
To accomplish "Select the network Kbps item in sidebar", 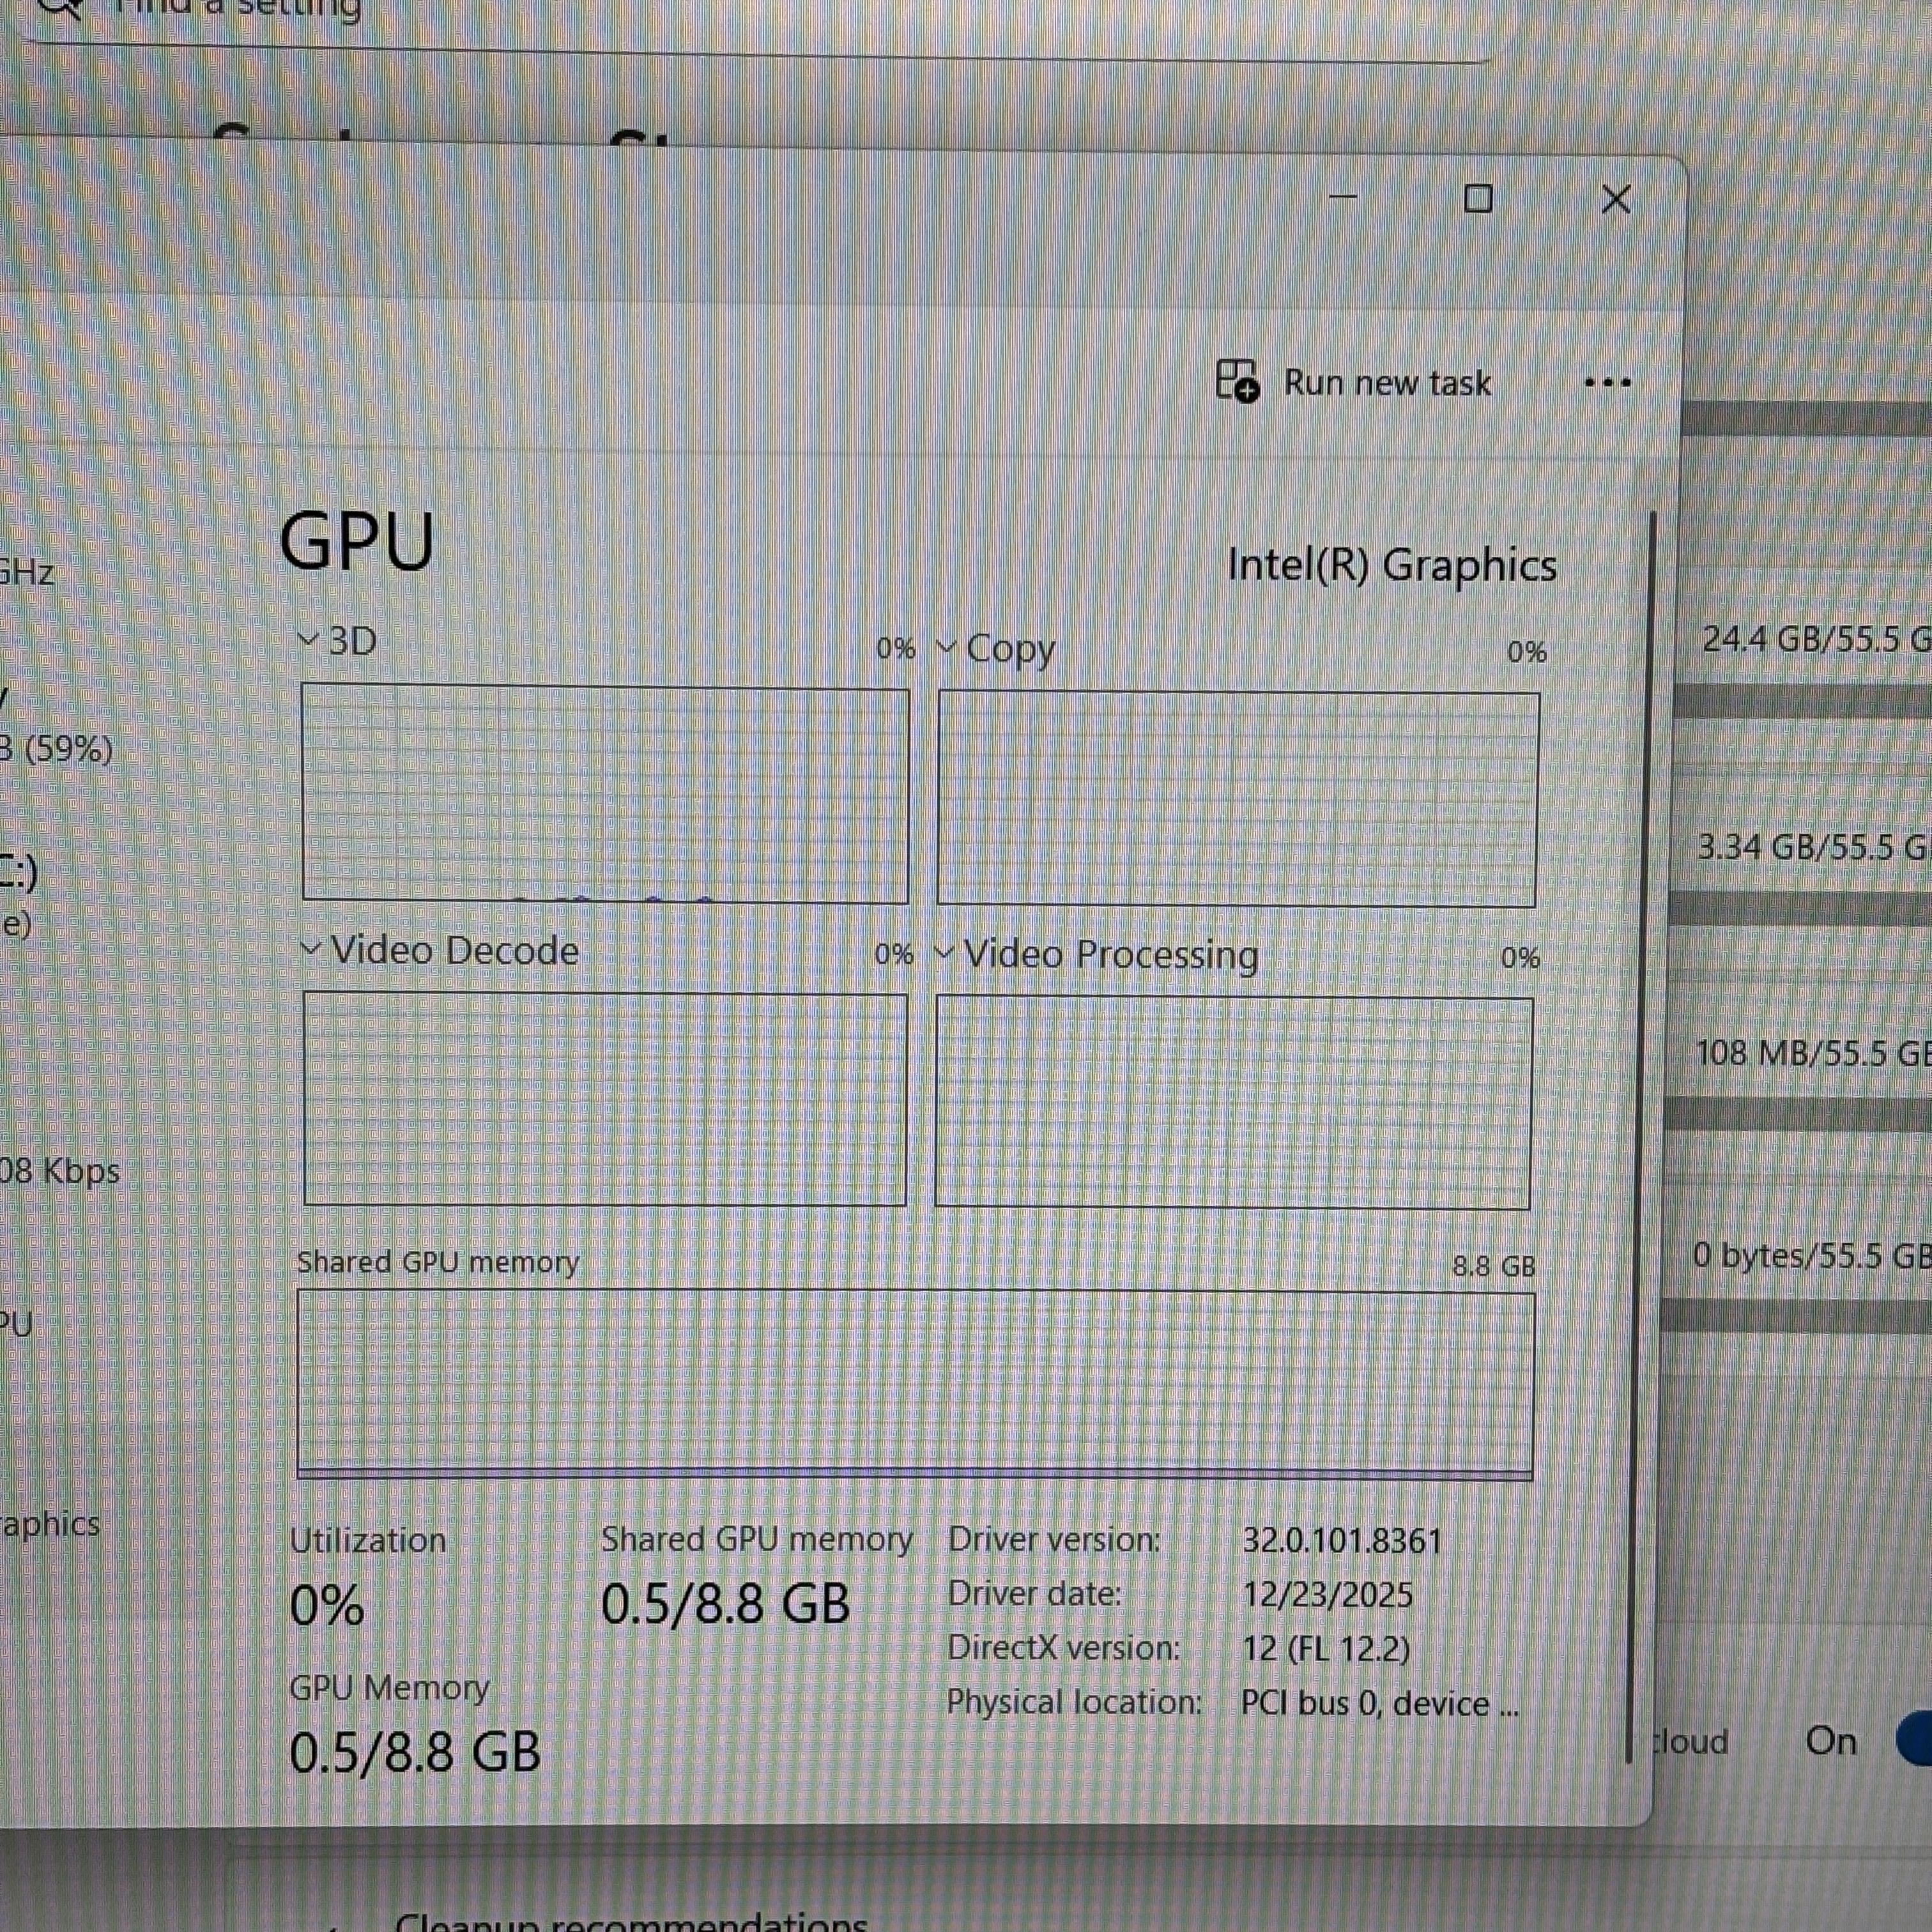I will [x=59, y=1170].
